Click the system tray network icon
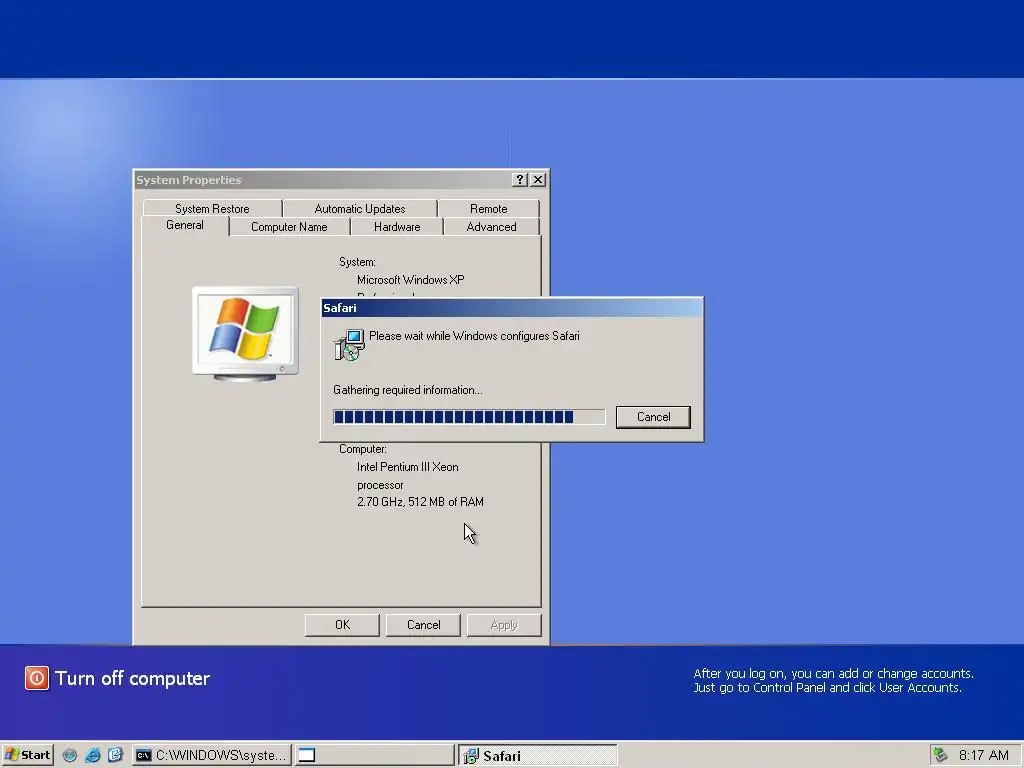Image resolution: width=1024 pixels, height=768 pixels. [x=940, y=755]
